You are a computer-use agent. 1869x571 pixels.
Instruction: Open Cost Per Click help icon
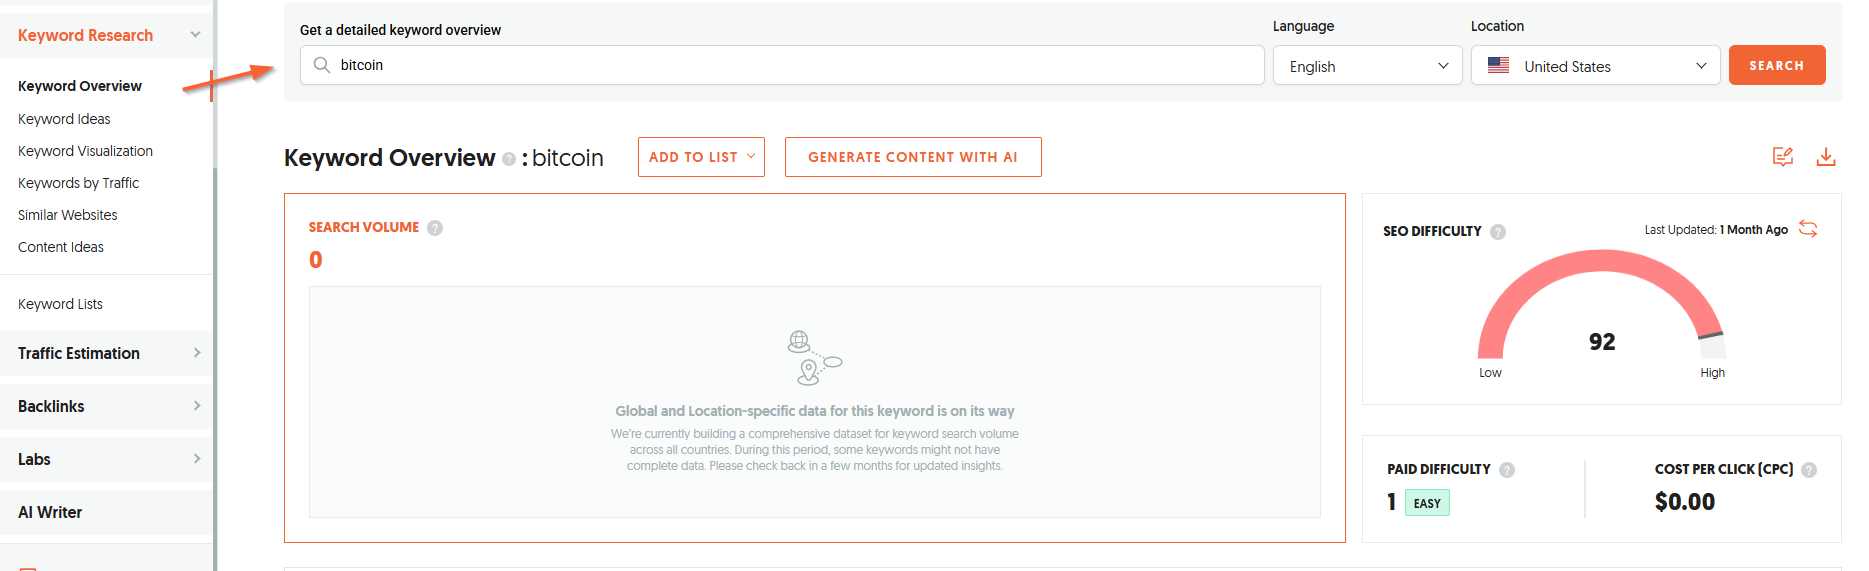click(x=1809, y=470)
